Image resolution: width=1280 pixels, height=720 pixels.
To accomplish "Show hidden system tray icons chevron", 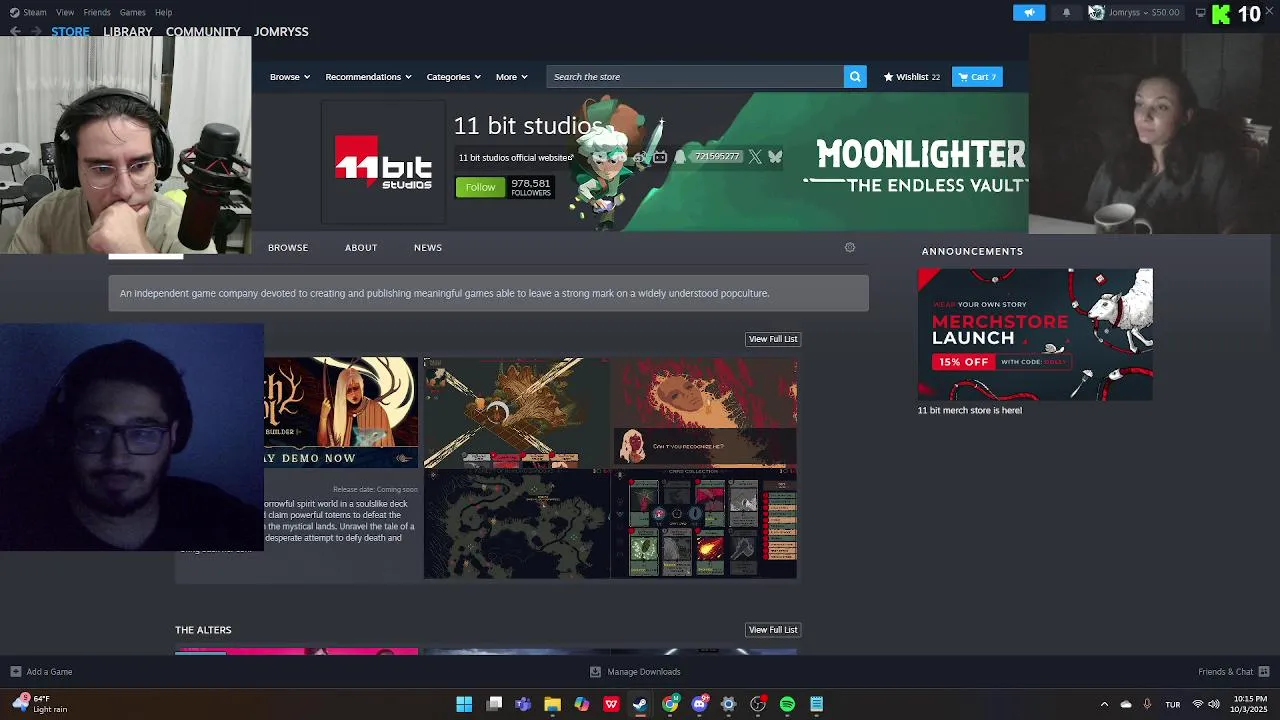I will point(1104,704).
